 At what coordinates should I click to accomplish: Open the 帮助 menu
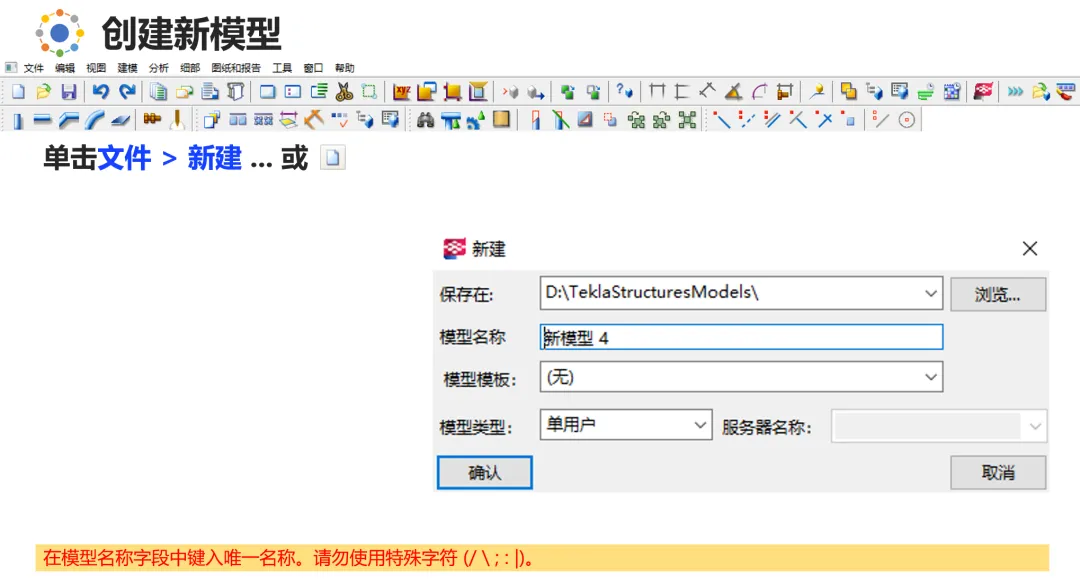point(344,68)
